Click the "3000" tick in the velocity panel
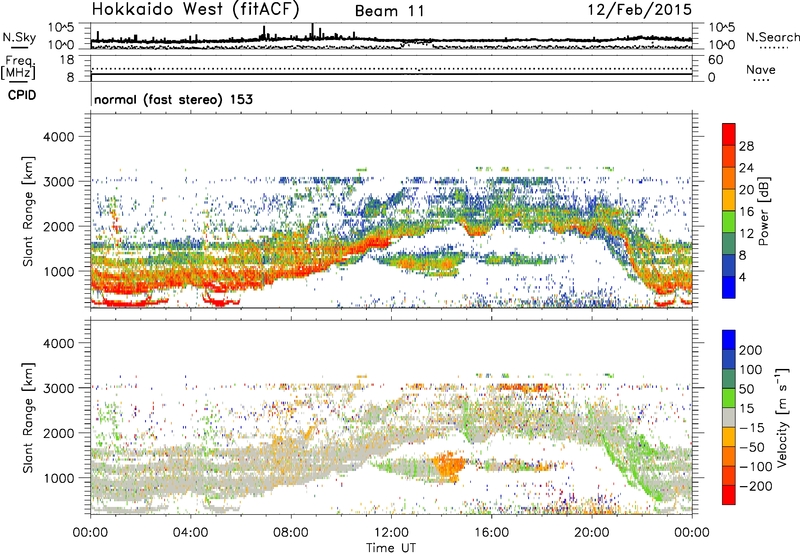This screenshot has height=554, width=800. (59, 388)
